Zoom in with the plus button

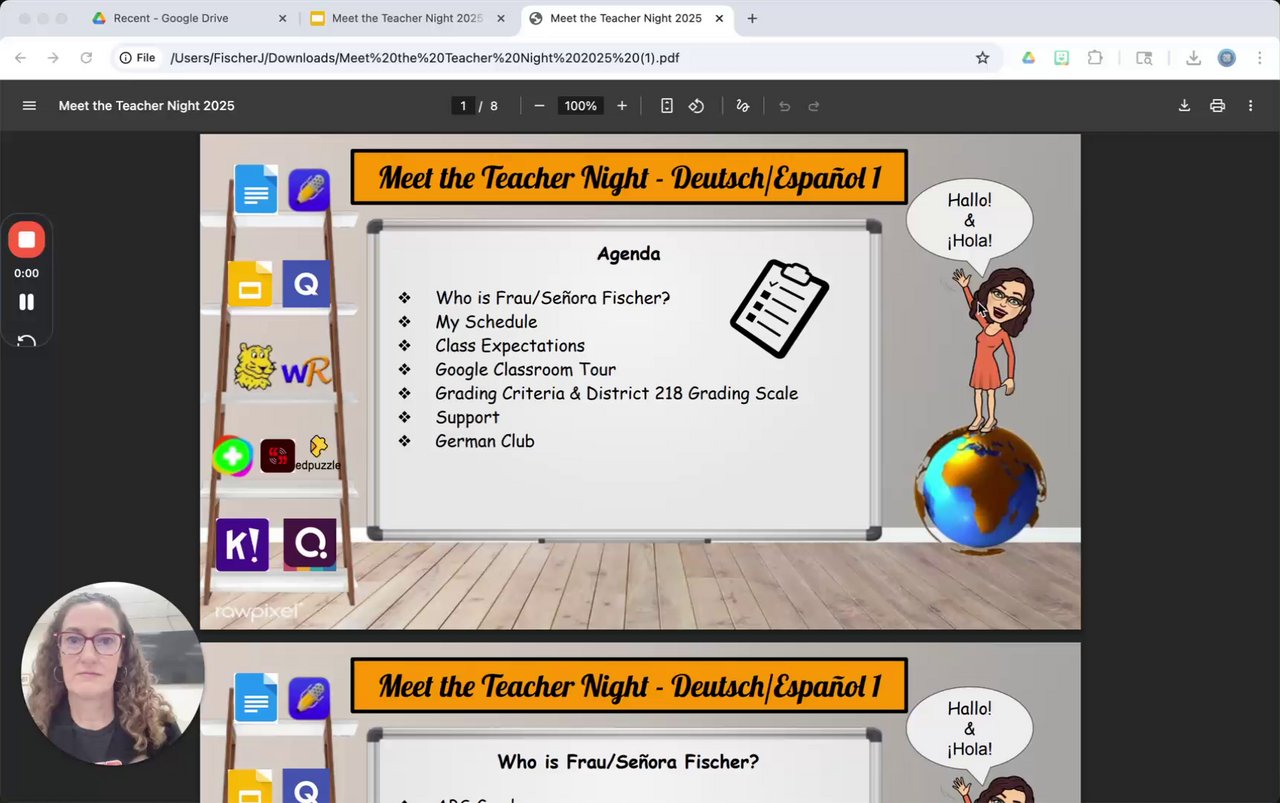tap(622, 106)
